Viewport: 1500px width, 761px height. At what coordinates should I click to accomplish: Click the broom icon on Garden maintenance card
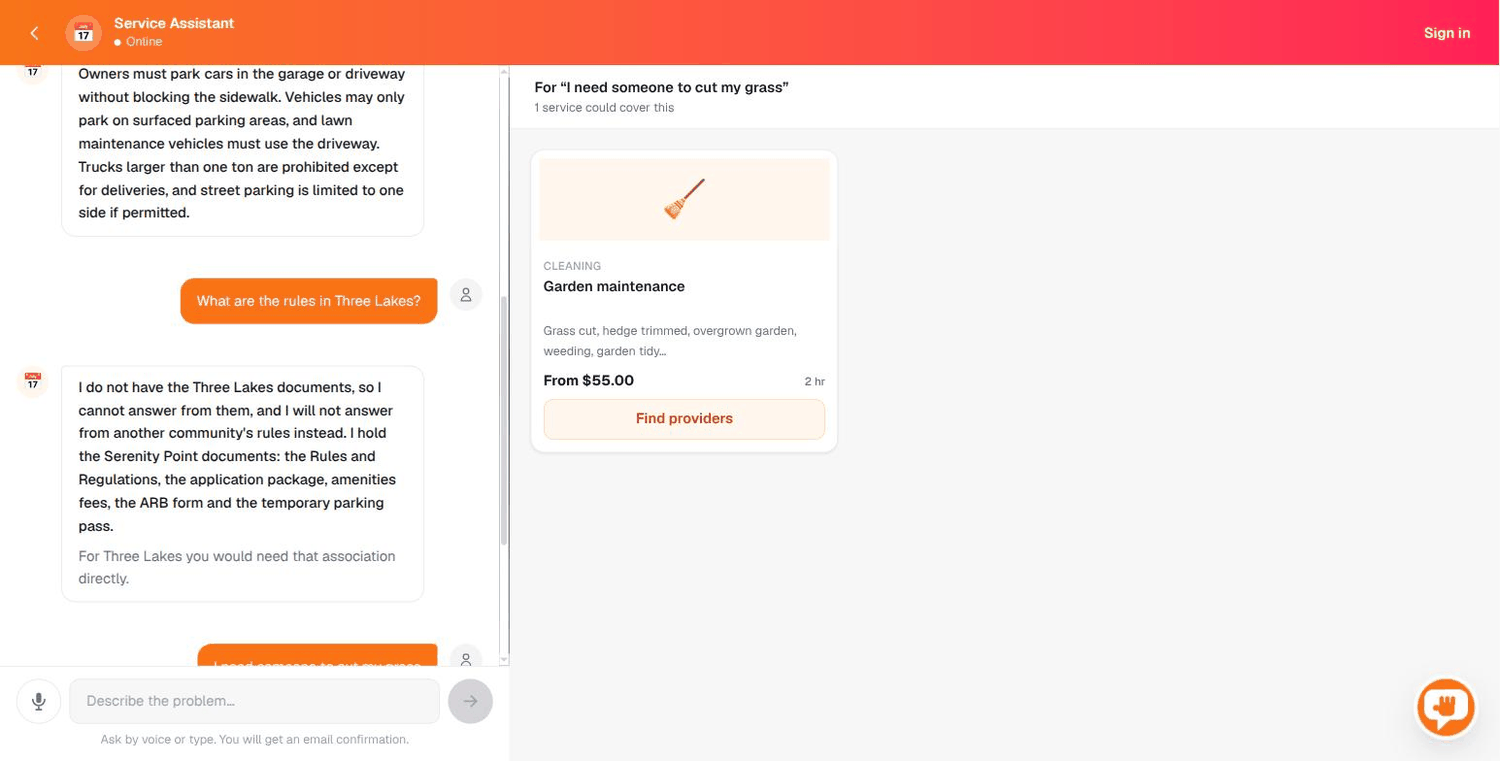684,199
